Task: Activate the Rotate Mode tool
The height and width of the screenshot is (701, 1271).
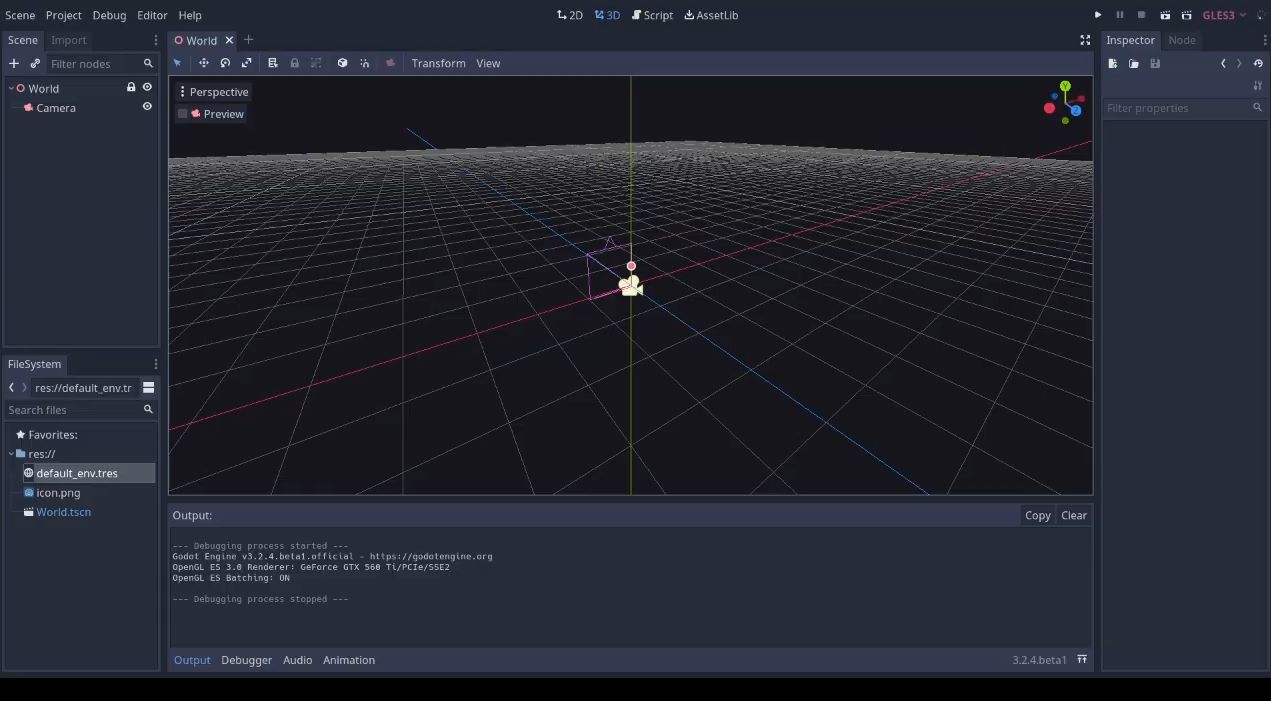Action: 225,63
